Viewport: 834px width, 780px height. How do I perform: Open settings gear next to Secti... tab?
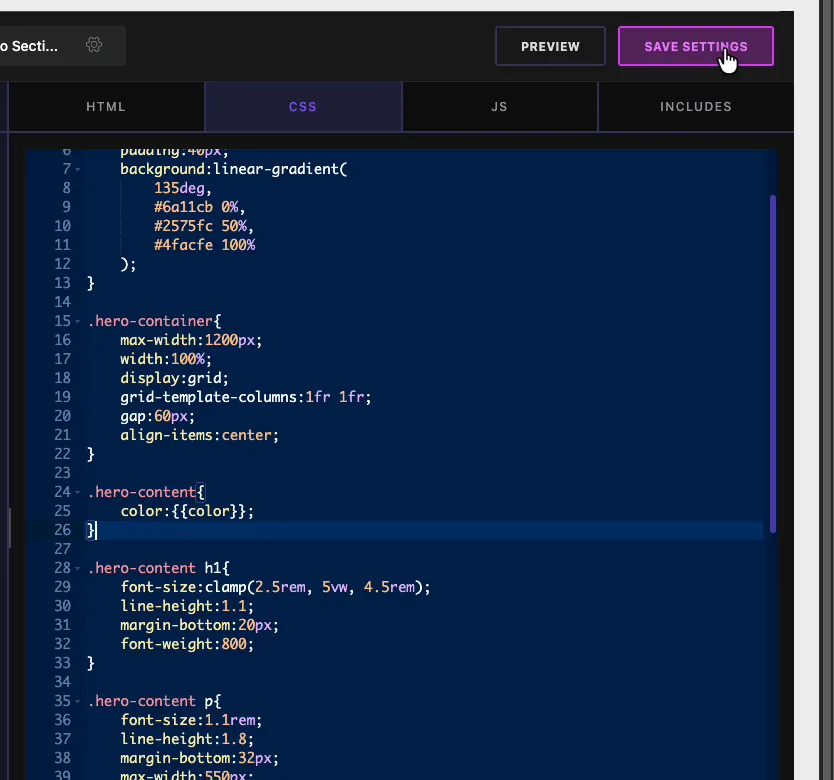click(94, 45)
